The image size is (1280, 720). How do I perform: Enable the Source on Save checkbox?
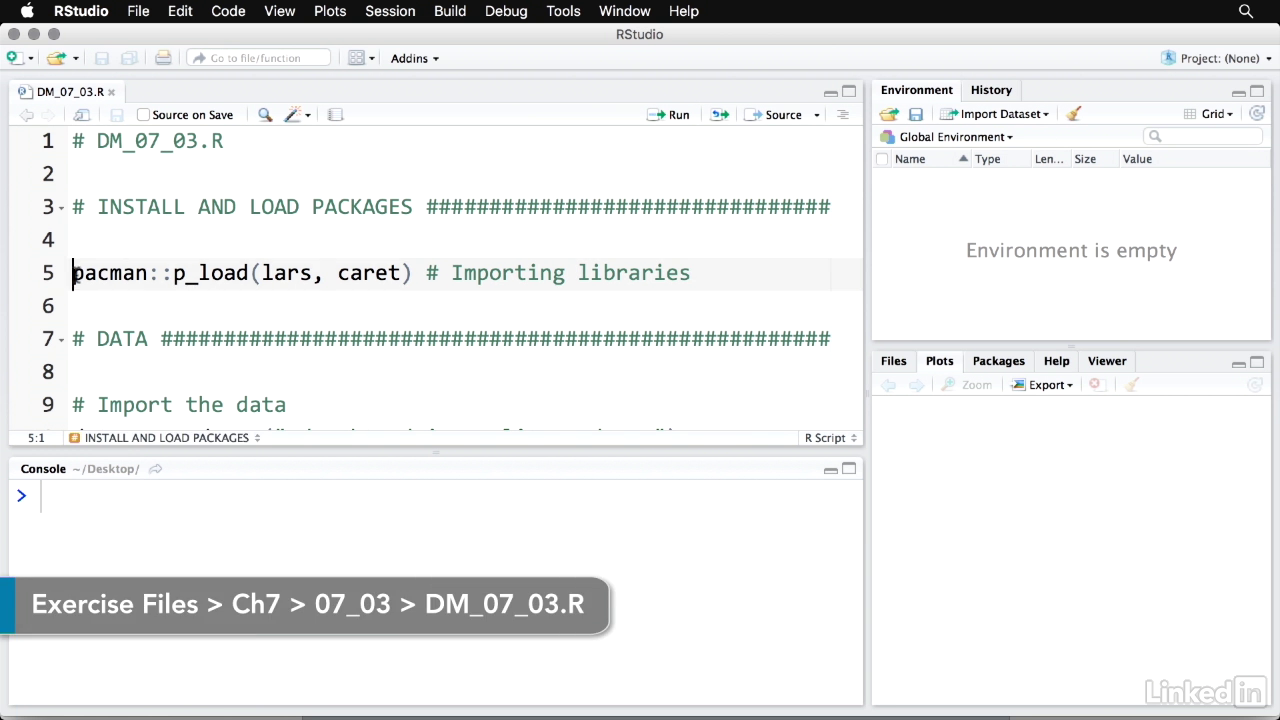pos(143,115)
